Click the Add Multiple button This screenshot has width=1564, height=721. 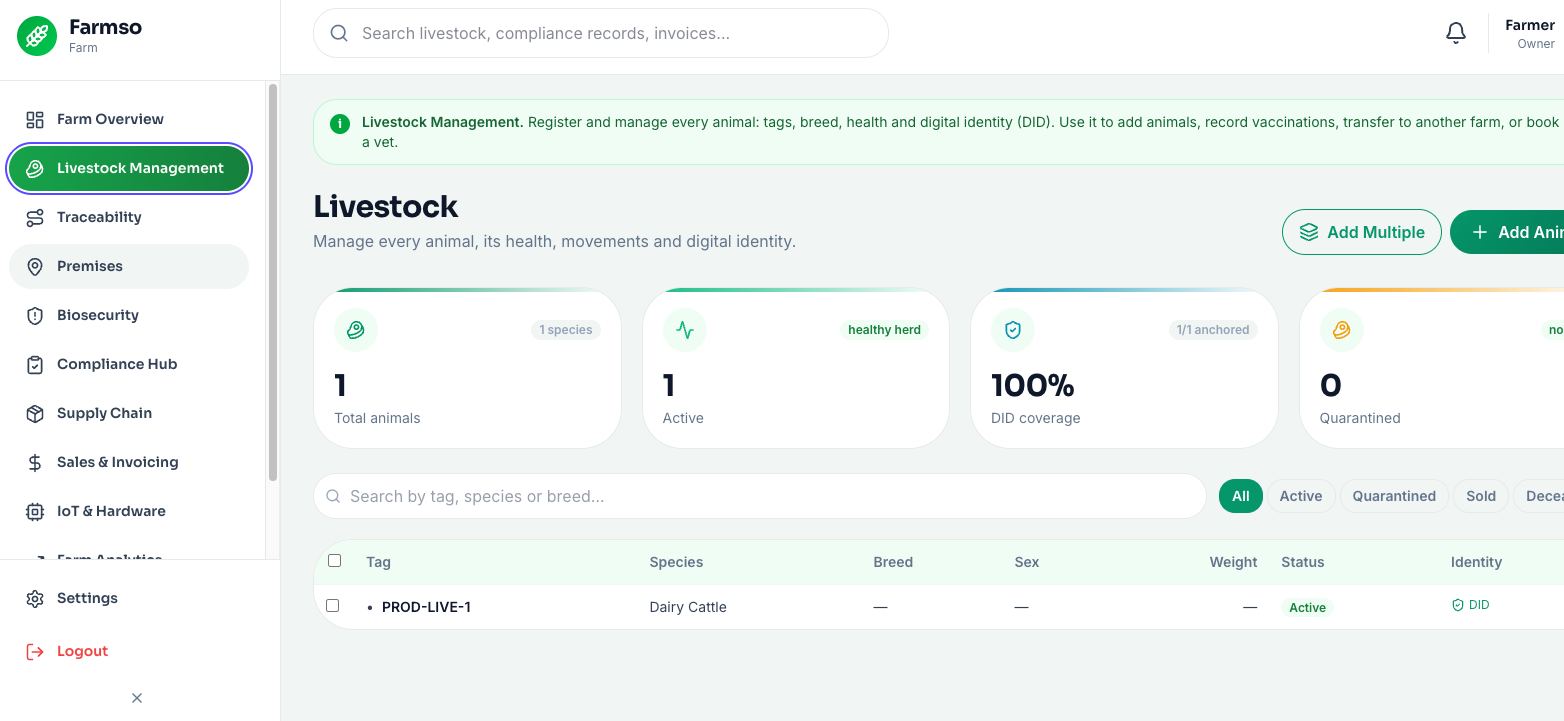tap(1362, 233)
